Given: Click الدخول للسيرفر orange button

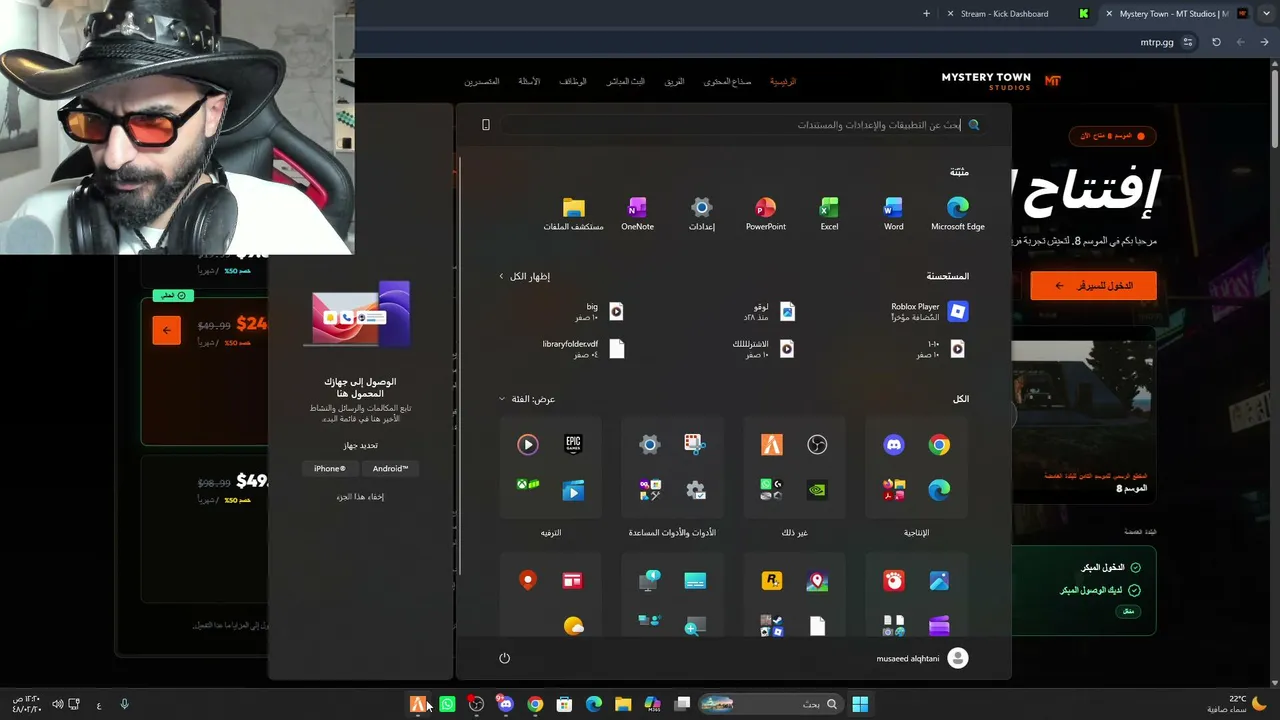Looking at the screenshot, I should pyautogui.click(x=1093, y=286).
